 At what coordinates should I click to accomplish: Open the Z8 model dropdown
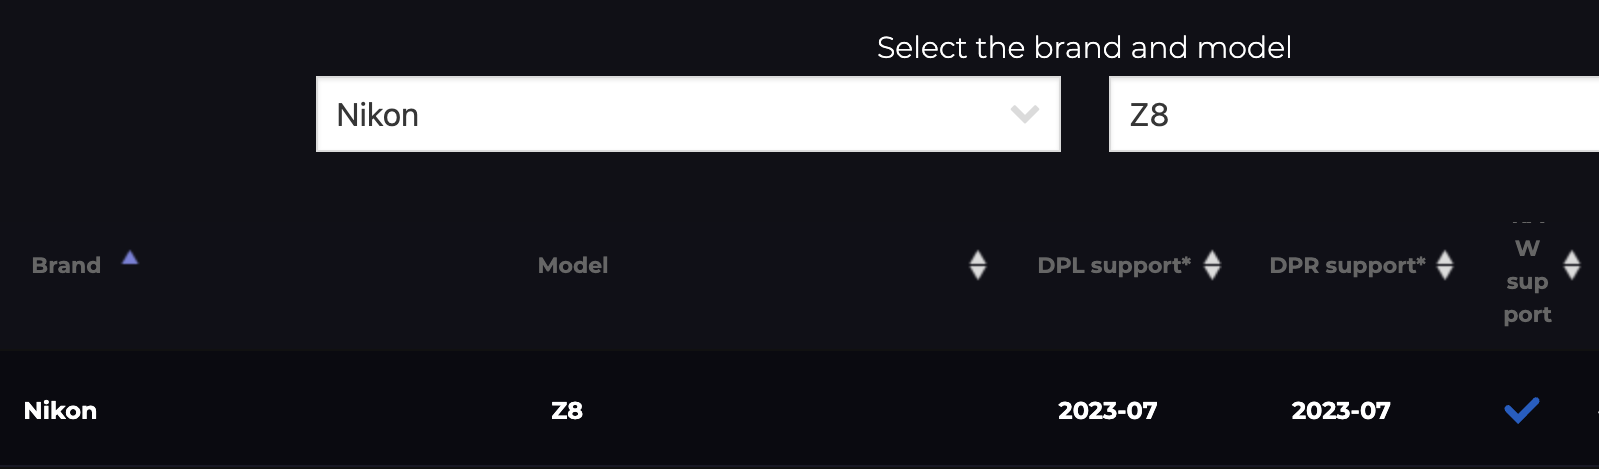[1350, 114]
